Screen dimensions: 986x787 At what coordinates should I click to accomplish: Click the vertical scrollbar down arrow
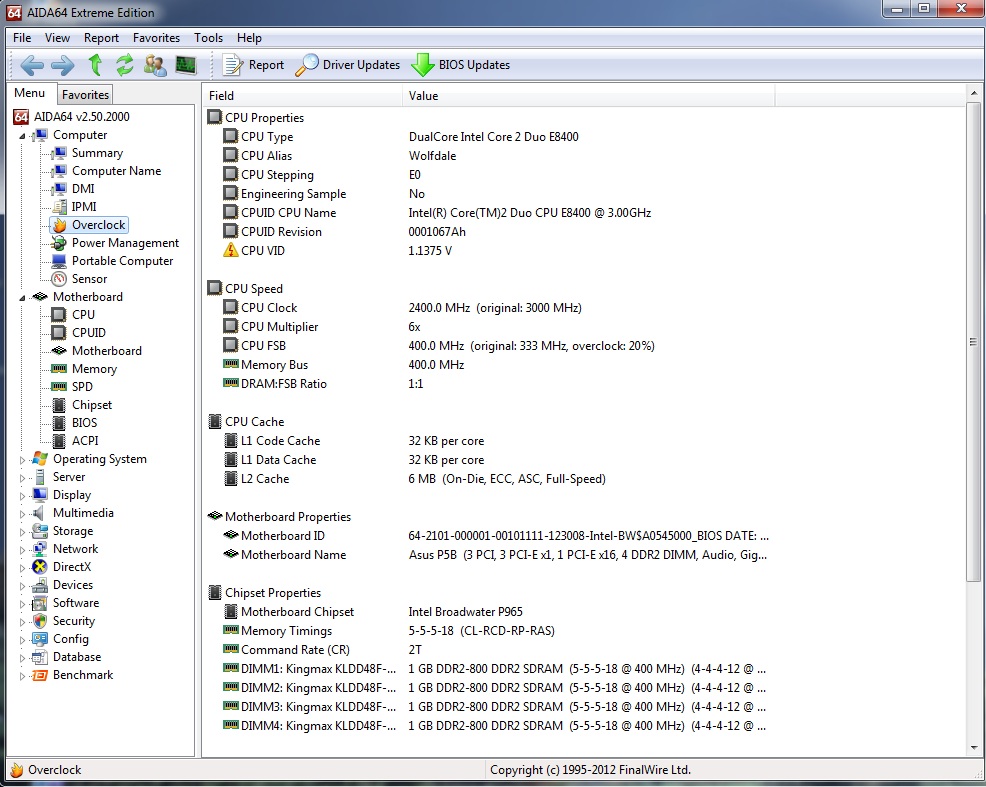[974, 748]
